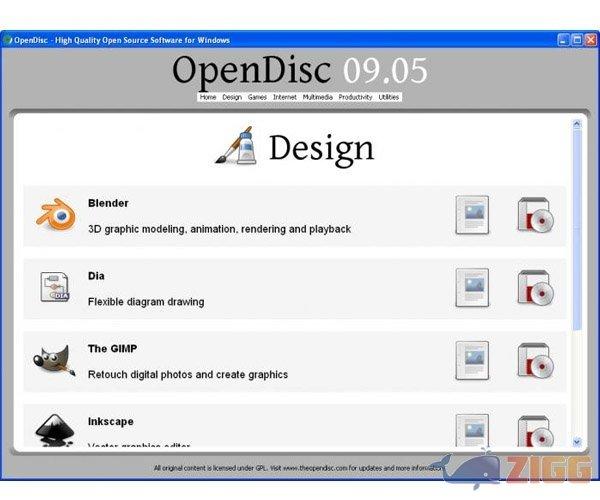Click the paintbrush icon beside the Design heading

coord(238,147)
